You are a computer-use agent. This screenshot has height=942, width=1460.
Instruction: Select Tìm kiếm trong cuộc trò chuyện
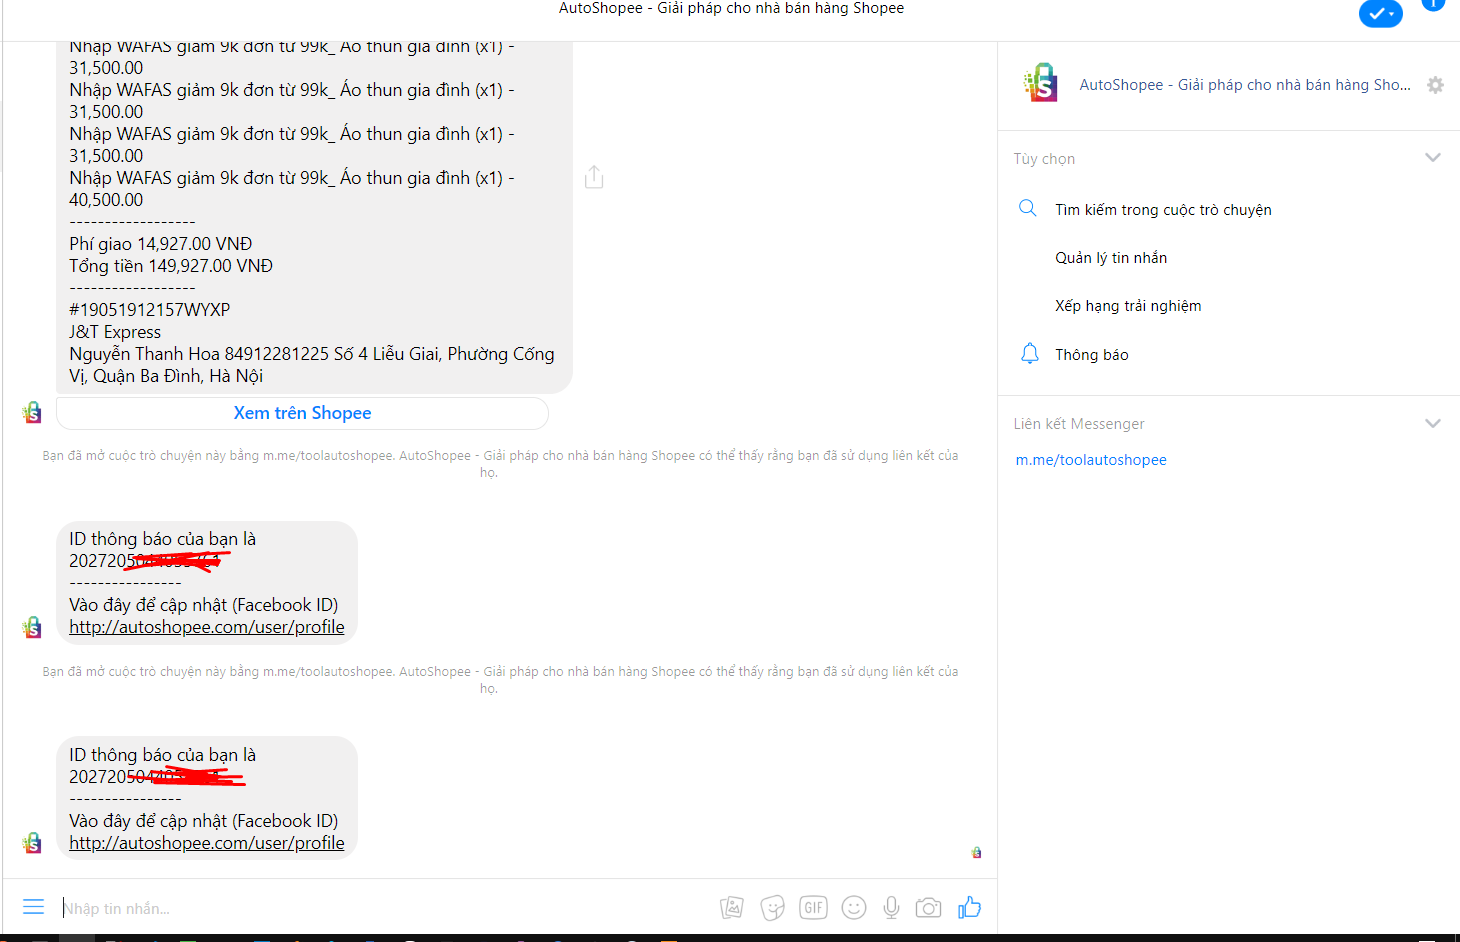1163,210
